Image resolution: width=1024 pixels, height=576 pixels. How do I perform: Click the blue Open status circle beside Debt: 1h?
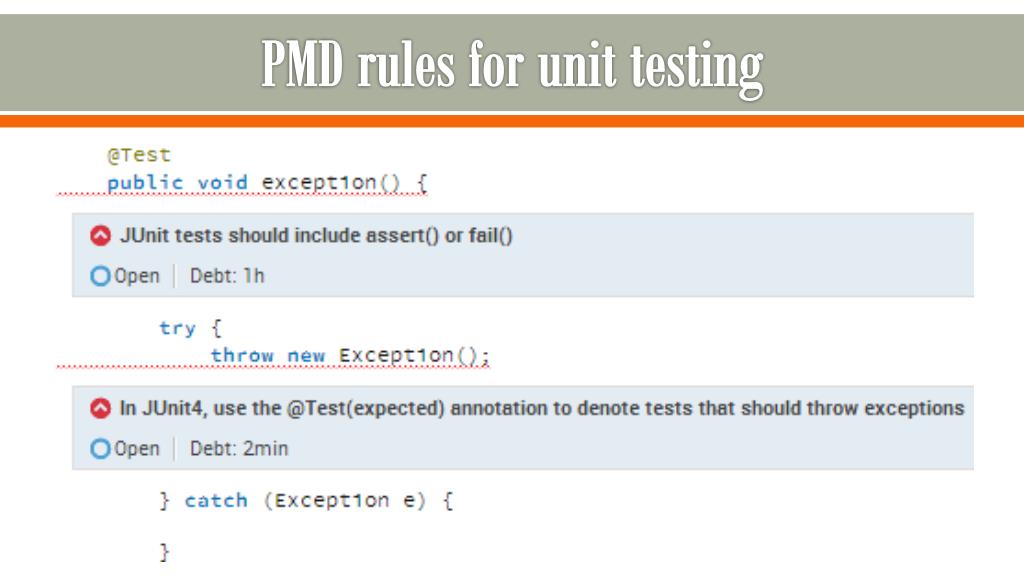(x=100, y=277)
